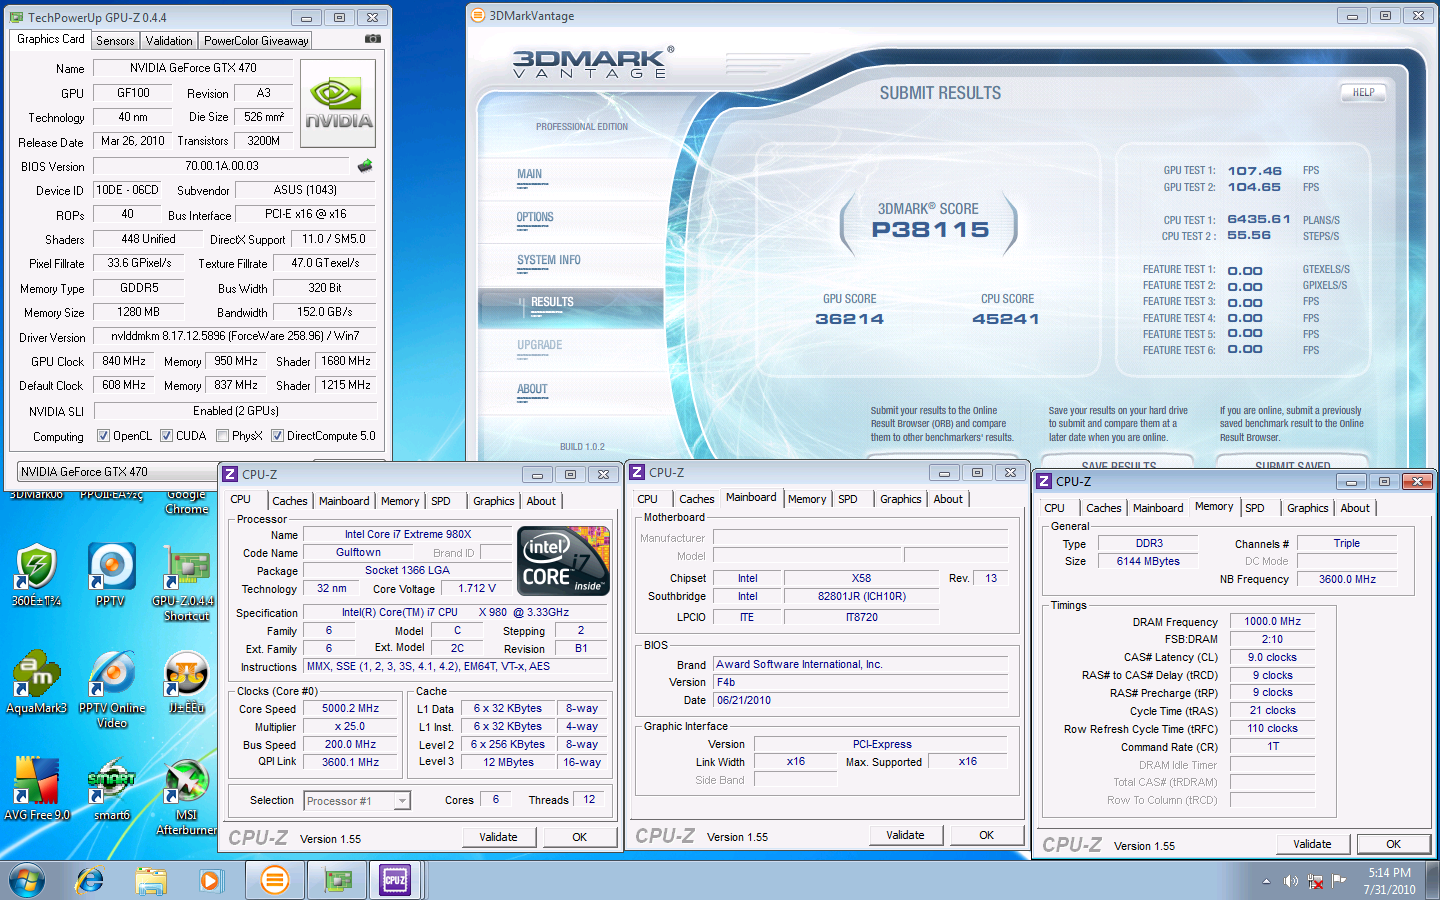
Task: Click Validate in the CPU-Z processor window
Action: 498,837
